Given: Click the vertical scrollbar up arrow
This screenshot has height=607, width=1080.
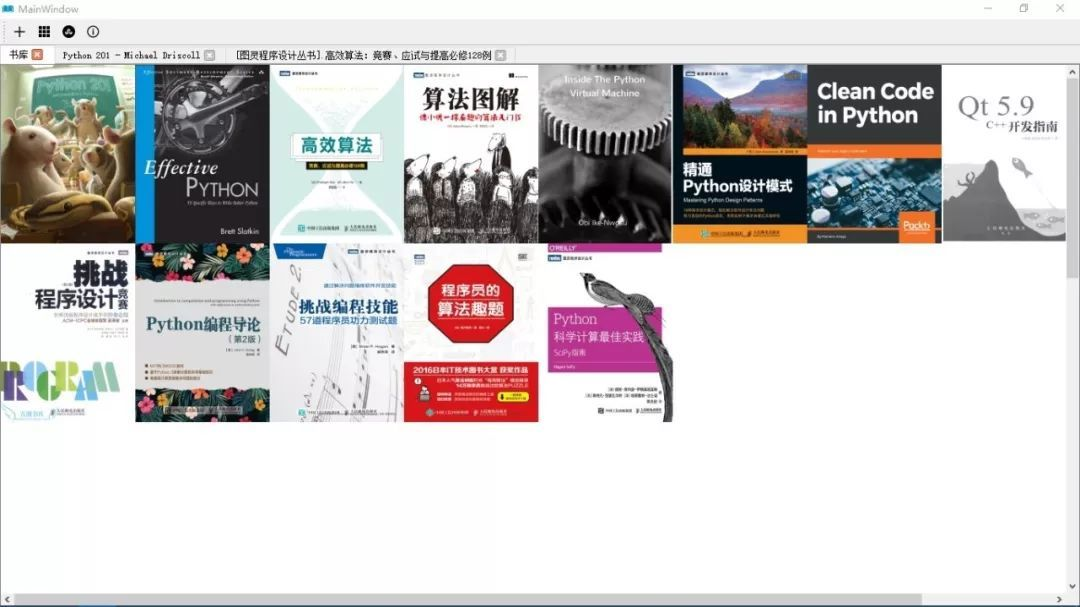Looking at the screenshot, I should click(1072, 72).
